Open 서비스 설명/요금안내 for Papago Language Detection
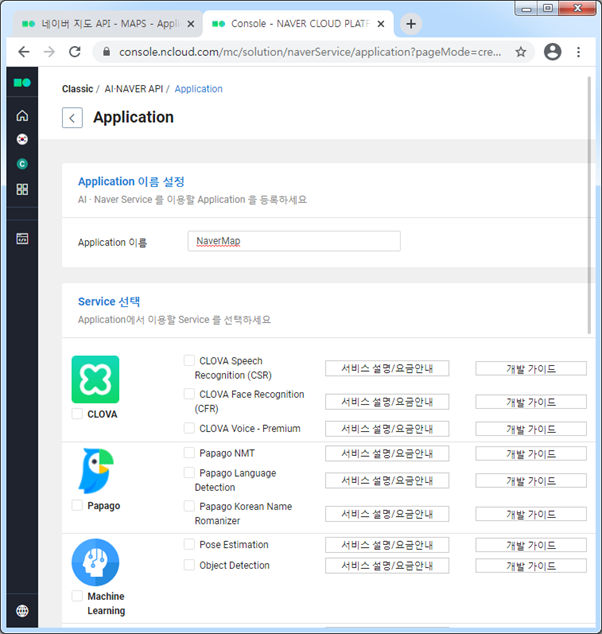The height and width of the screenshot is (634, 602). 387,481
